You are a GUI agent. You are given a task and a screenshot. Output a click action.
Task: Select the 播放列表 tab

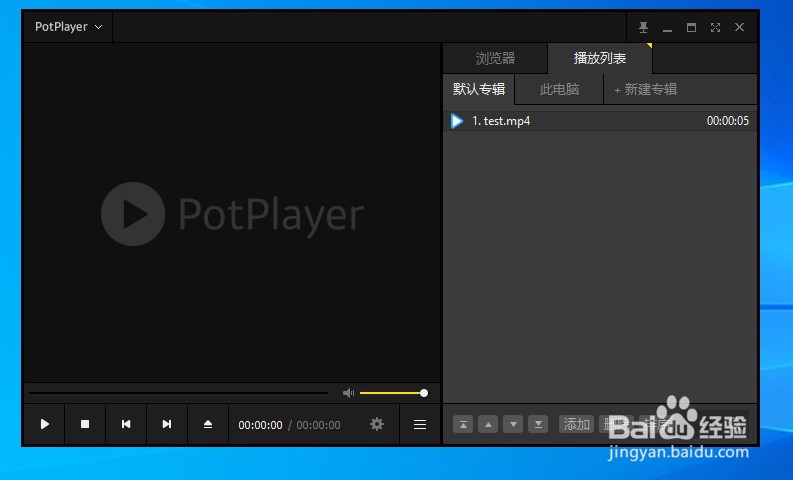pyautogui.click(x=600, y=58)
